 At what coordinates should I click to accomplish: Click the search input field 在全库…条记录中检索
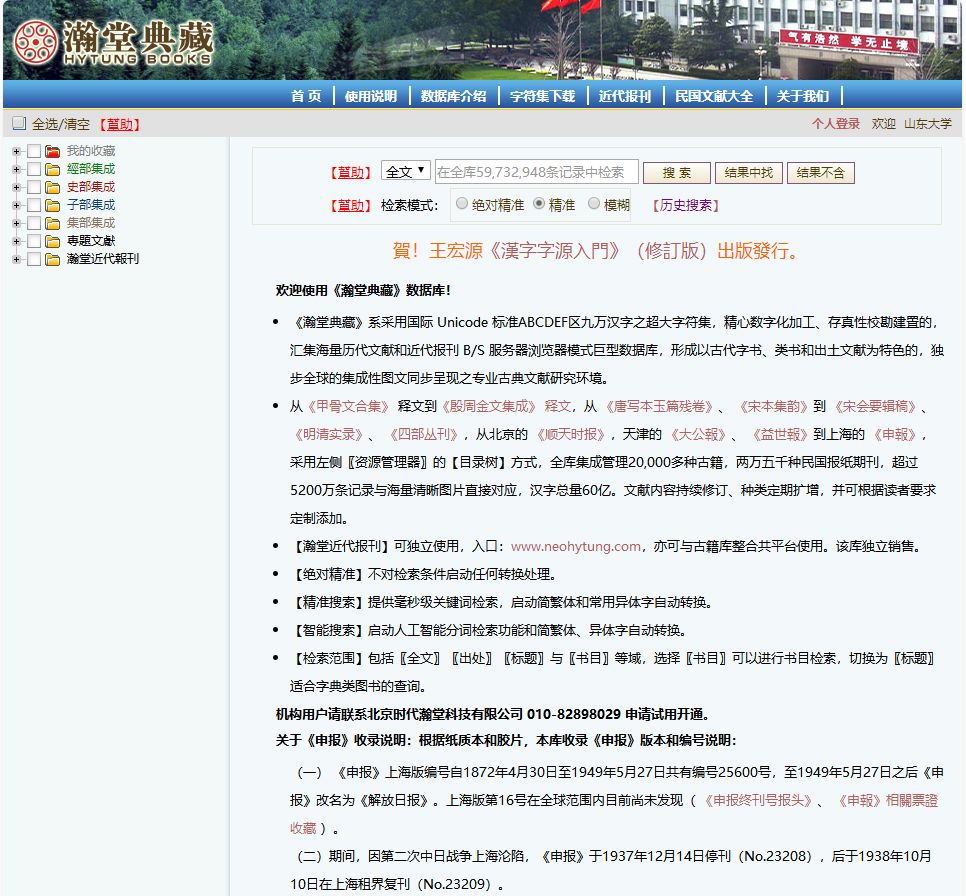coord(536,172)
